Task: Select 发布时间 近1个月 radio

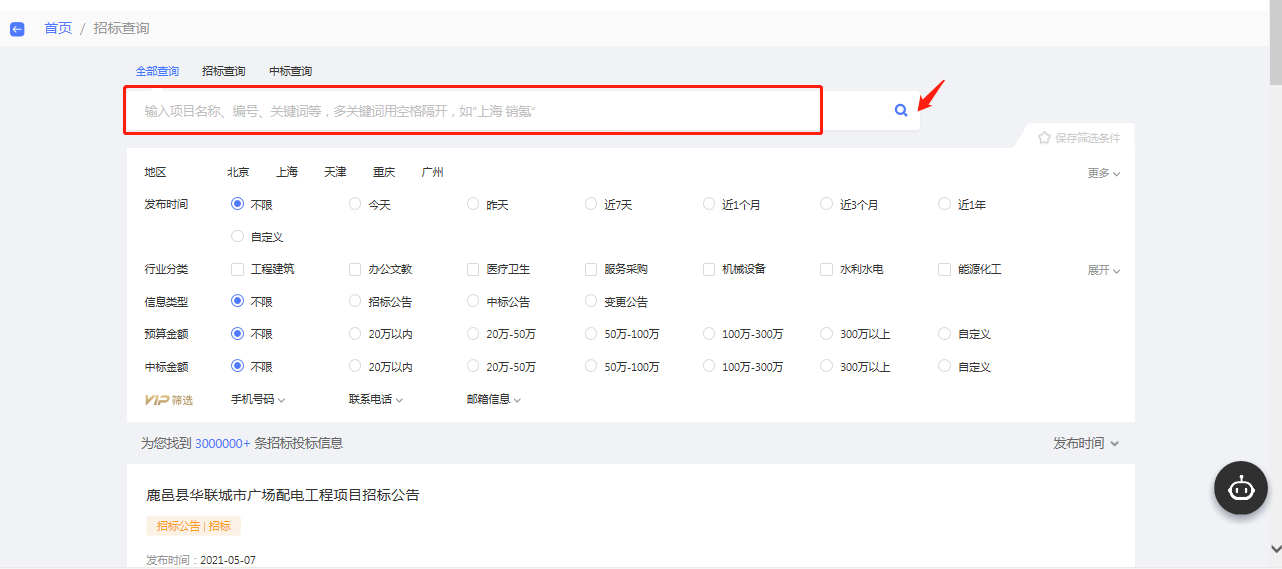Action: coord(709,204)
